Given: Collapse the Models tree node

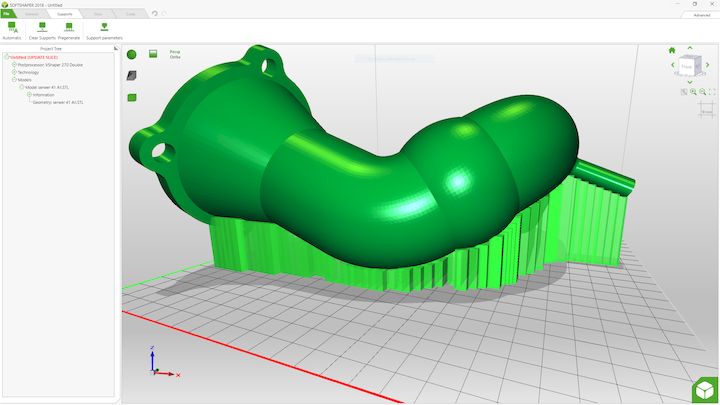Looking at the screenshot, I should pyautogui.click(x=14, y=80).
